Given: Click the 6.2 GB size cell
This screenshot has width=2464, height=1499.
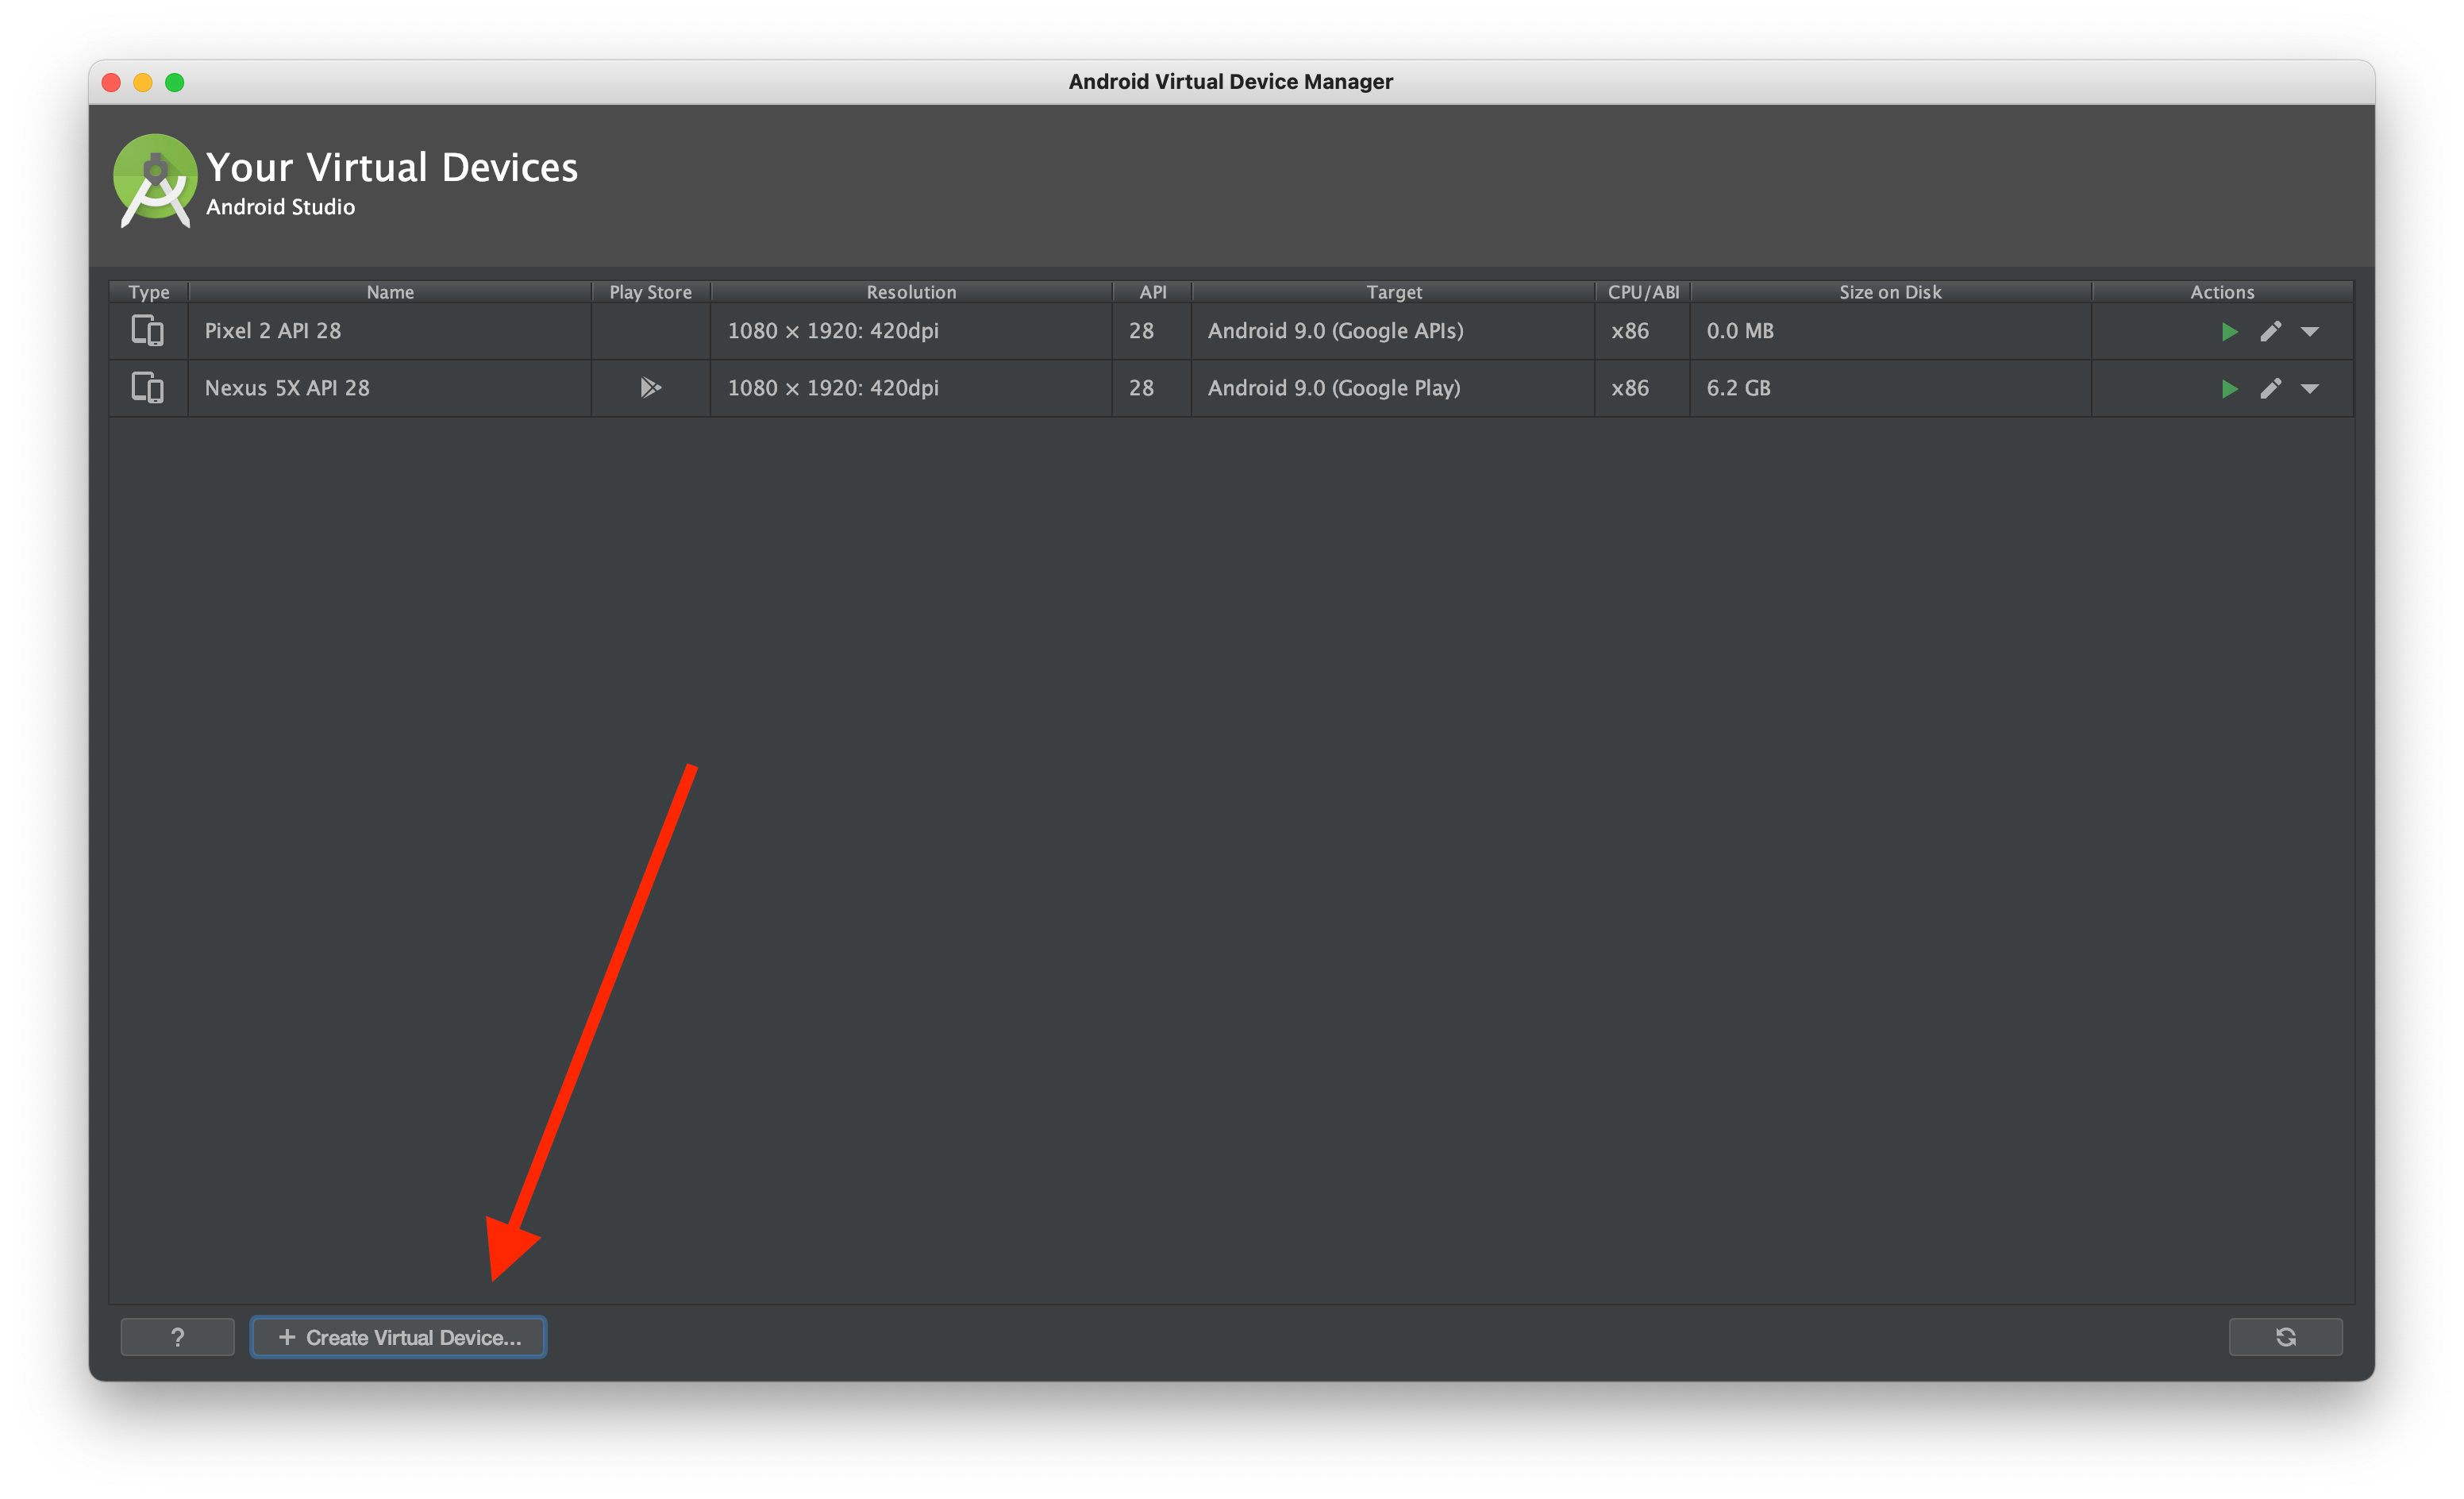Looking at the screenshot, I should point(1890,388).
